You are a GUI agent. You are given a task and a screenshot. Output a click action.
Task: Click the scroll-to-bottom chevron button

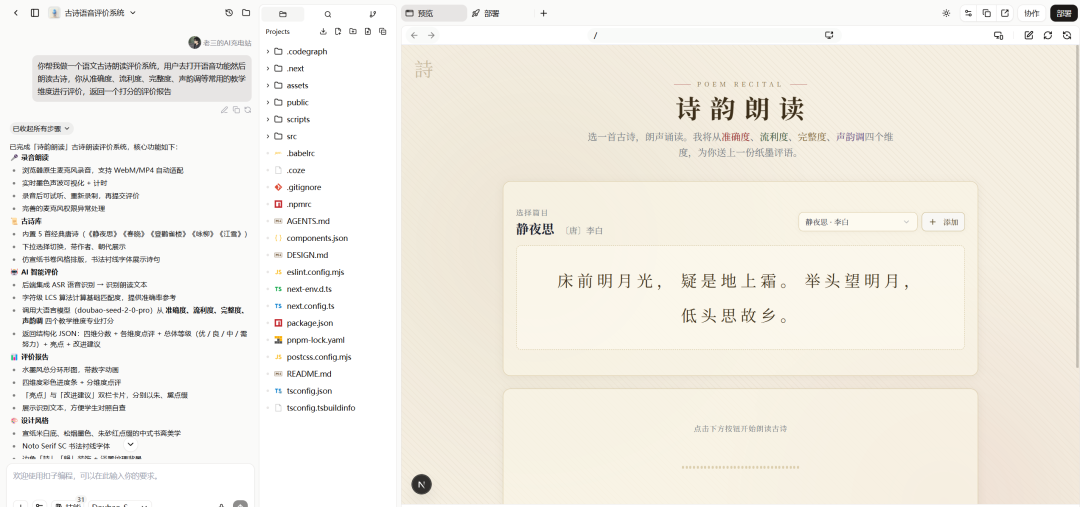point(130,445)
